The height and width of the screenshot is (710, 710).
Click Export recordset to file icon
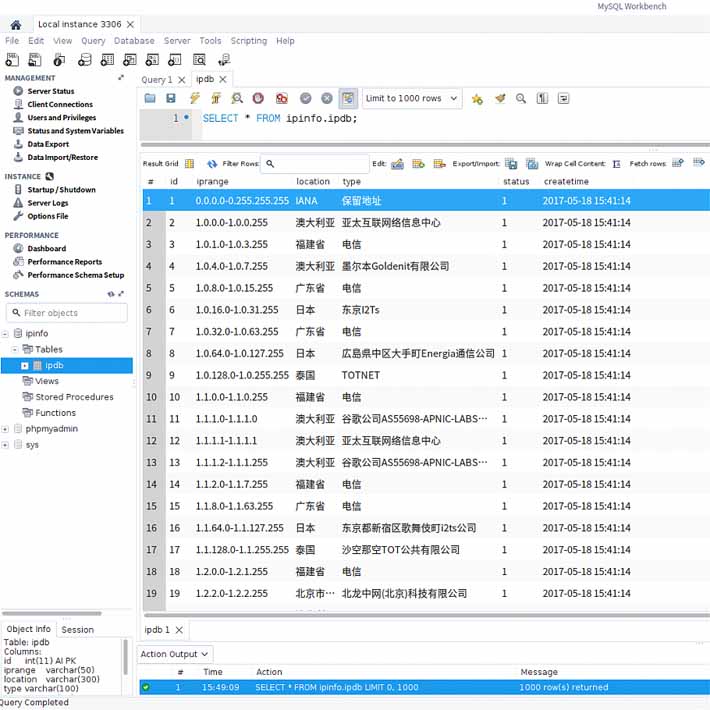[x=511, y=163]
